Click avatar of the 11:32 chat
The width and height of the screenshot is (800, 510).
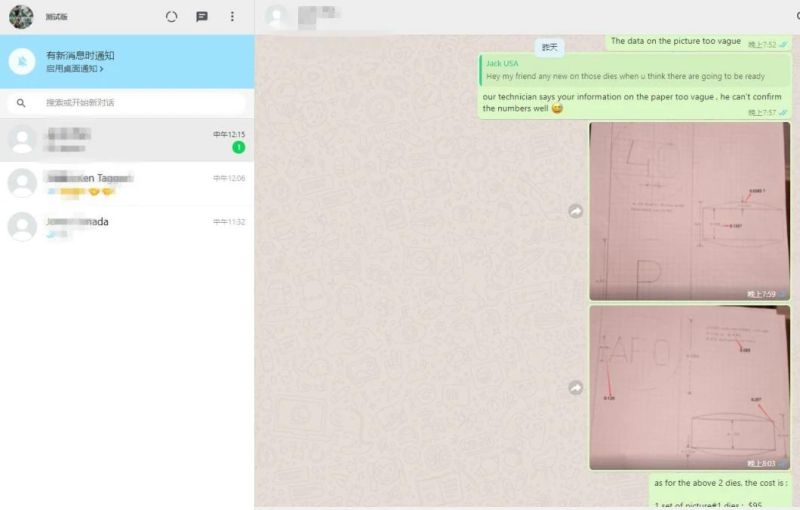coord(22,226)
